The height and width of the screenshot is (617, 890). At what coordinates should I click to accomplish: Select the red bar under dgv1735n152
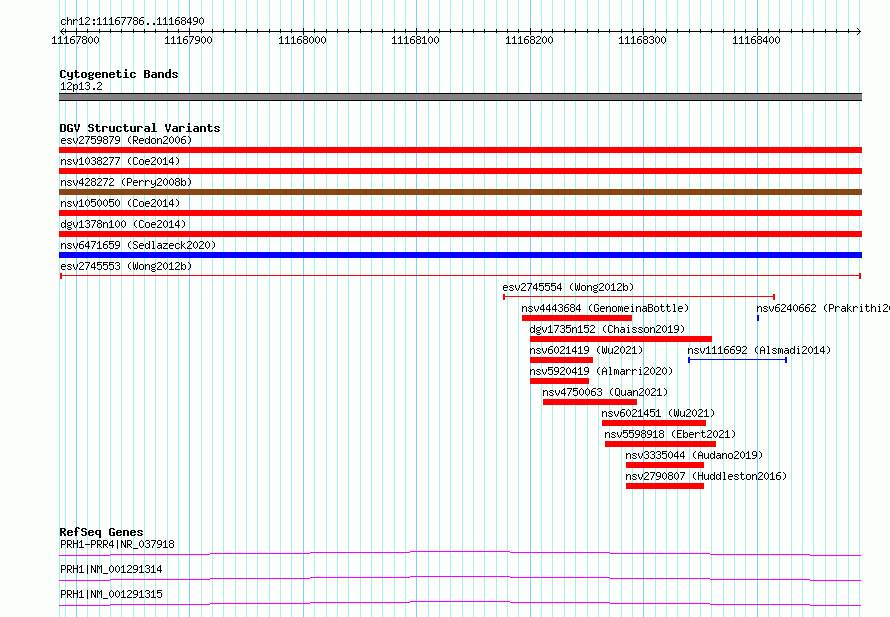[x=621, y=339]
